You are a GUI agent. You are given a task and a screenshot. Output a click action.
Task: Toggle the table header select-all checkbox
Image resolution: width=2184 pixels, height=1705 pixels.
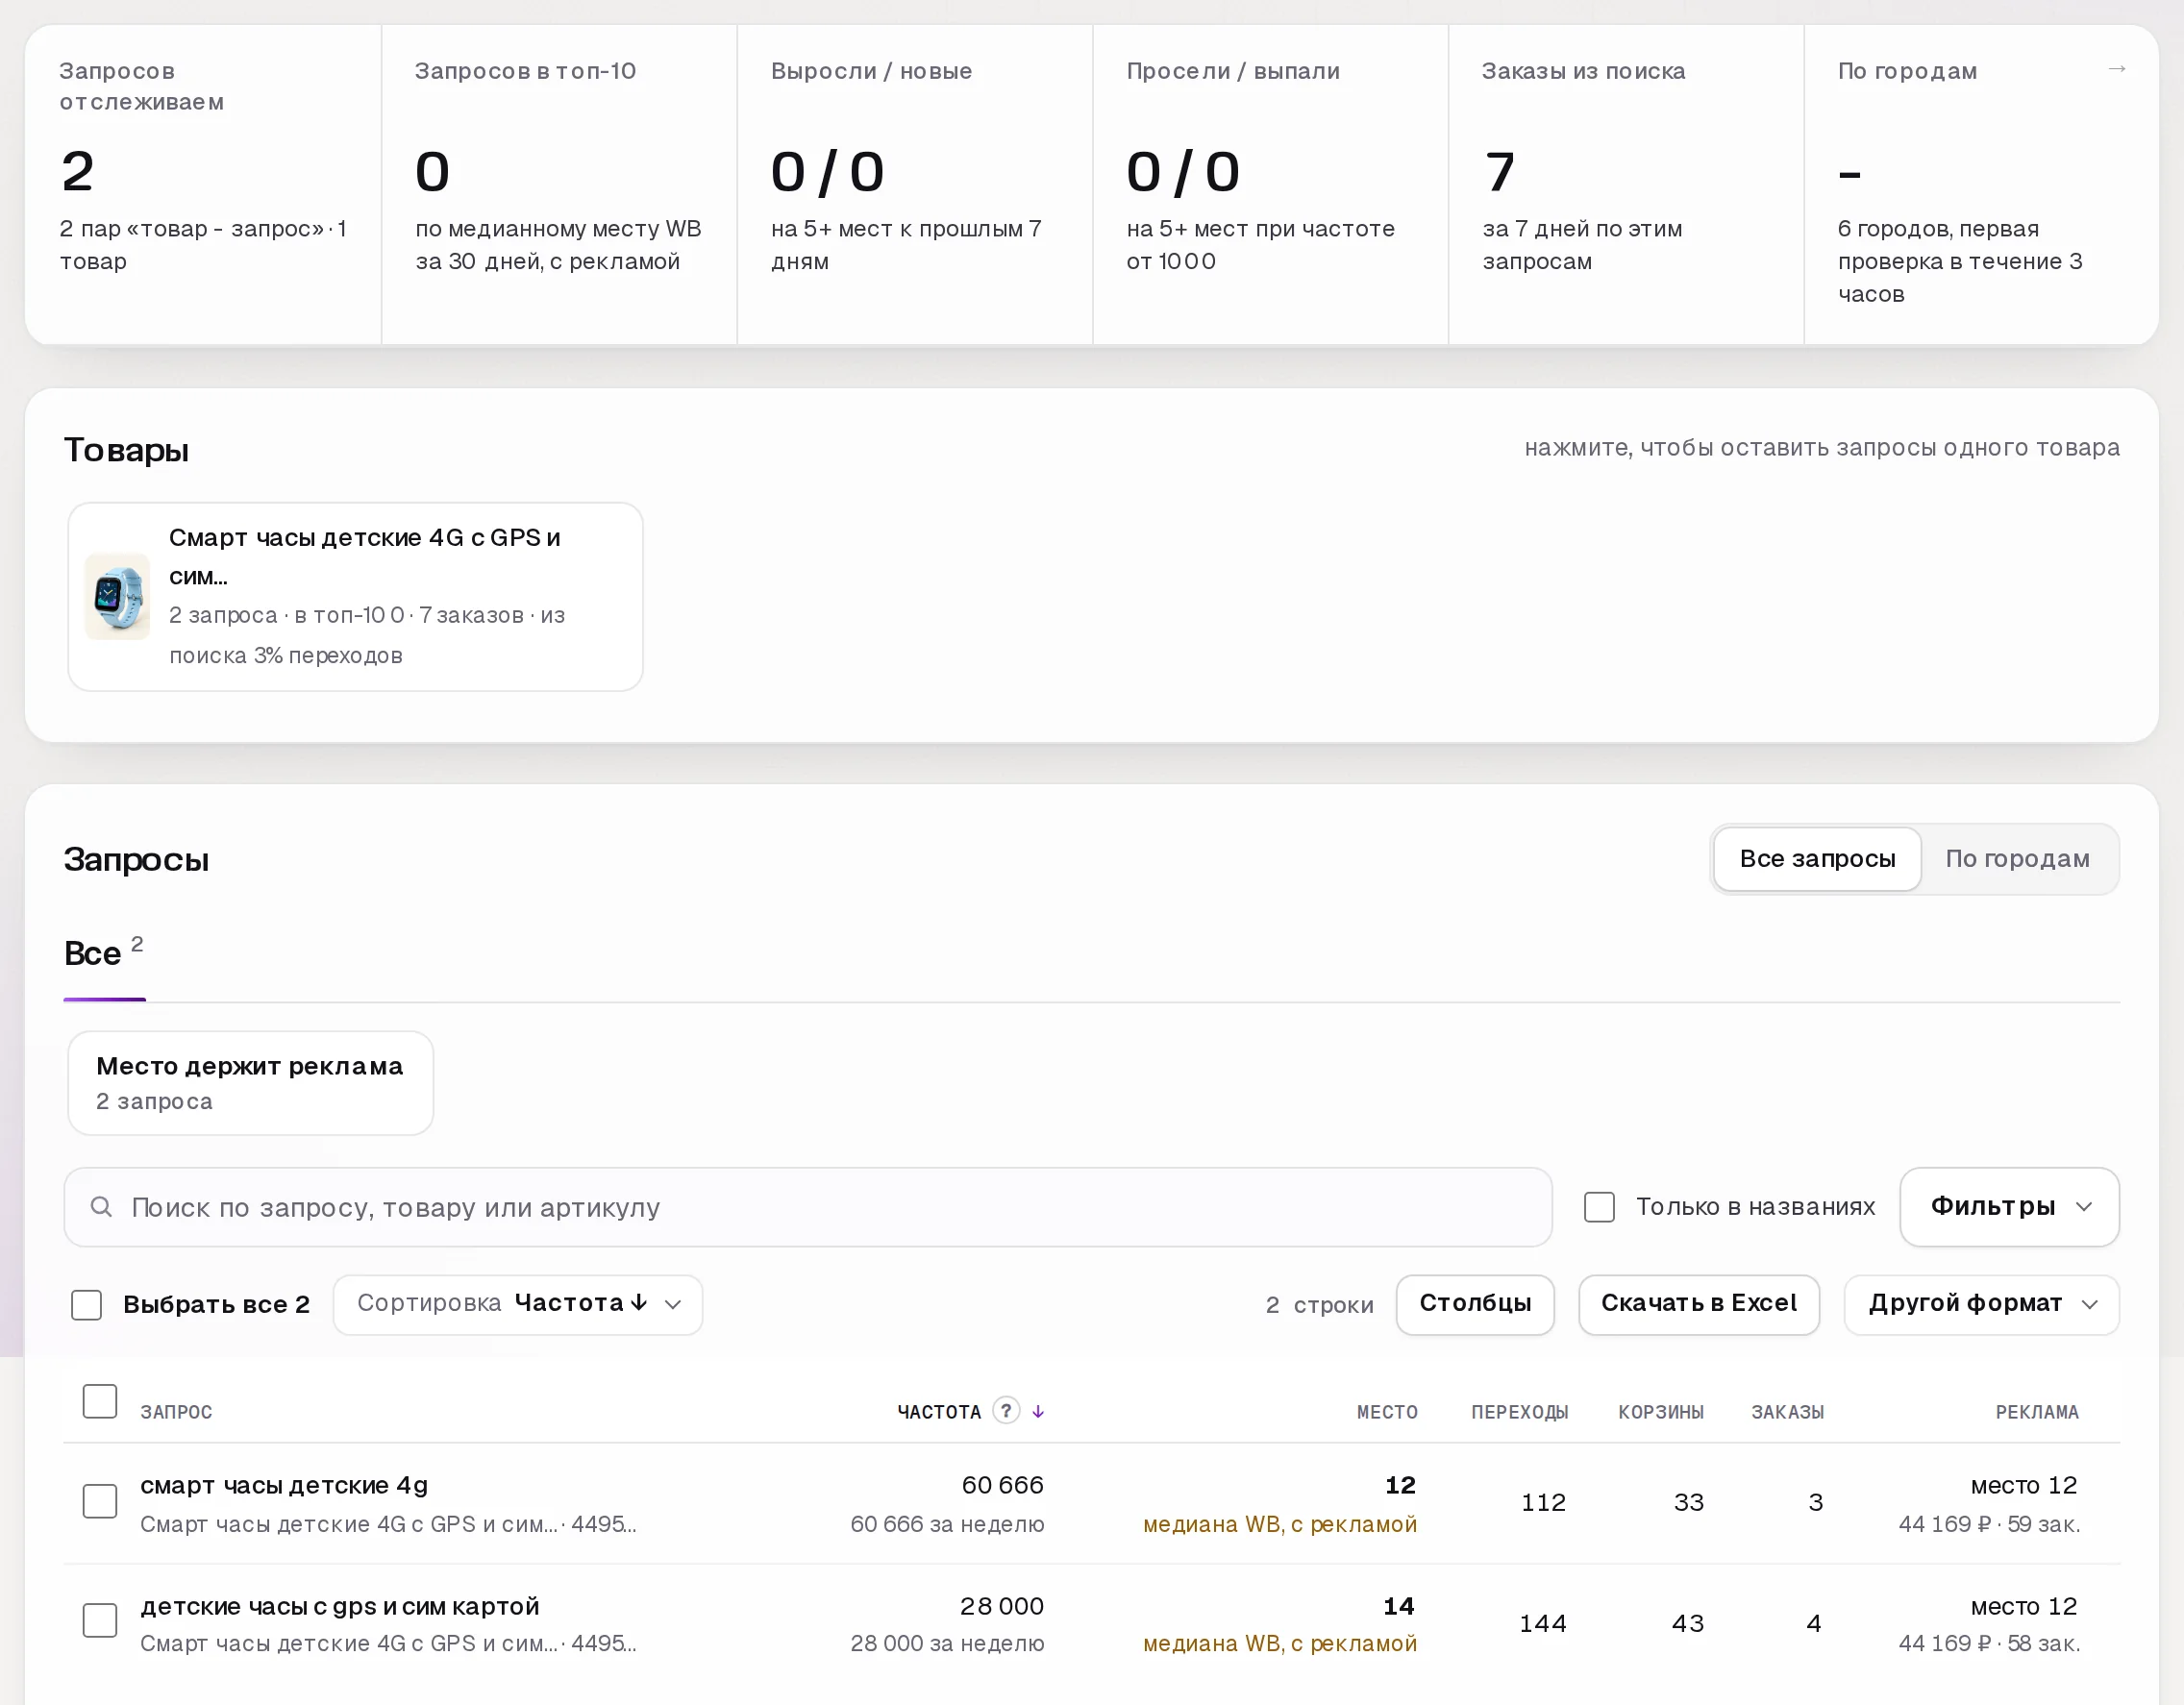100,1401
